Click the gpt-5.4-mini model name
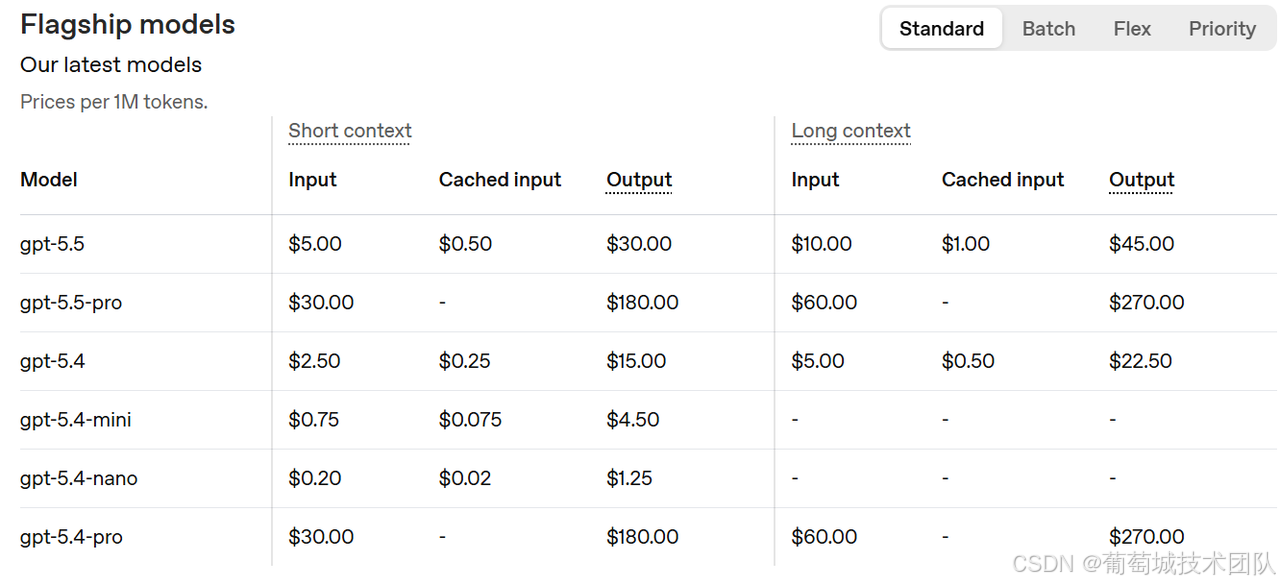The image size is (1280, 585). [76, 420]
